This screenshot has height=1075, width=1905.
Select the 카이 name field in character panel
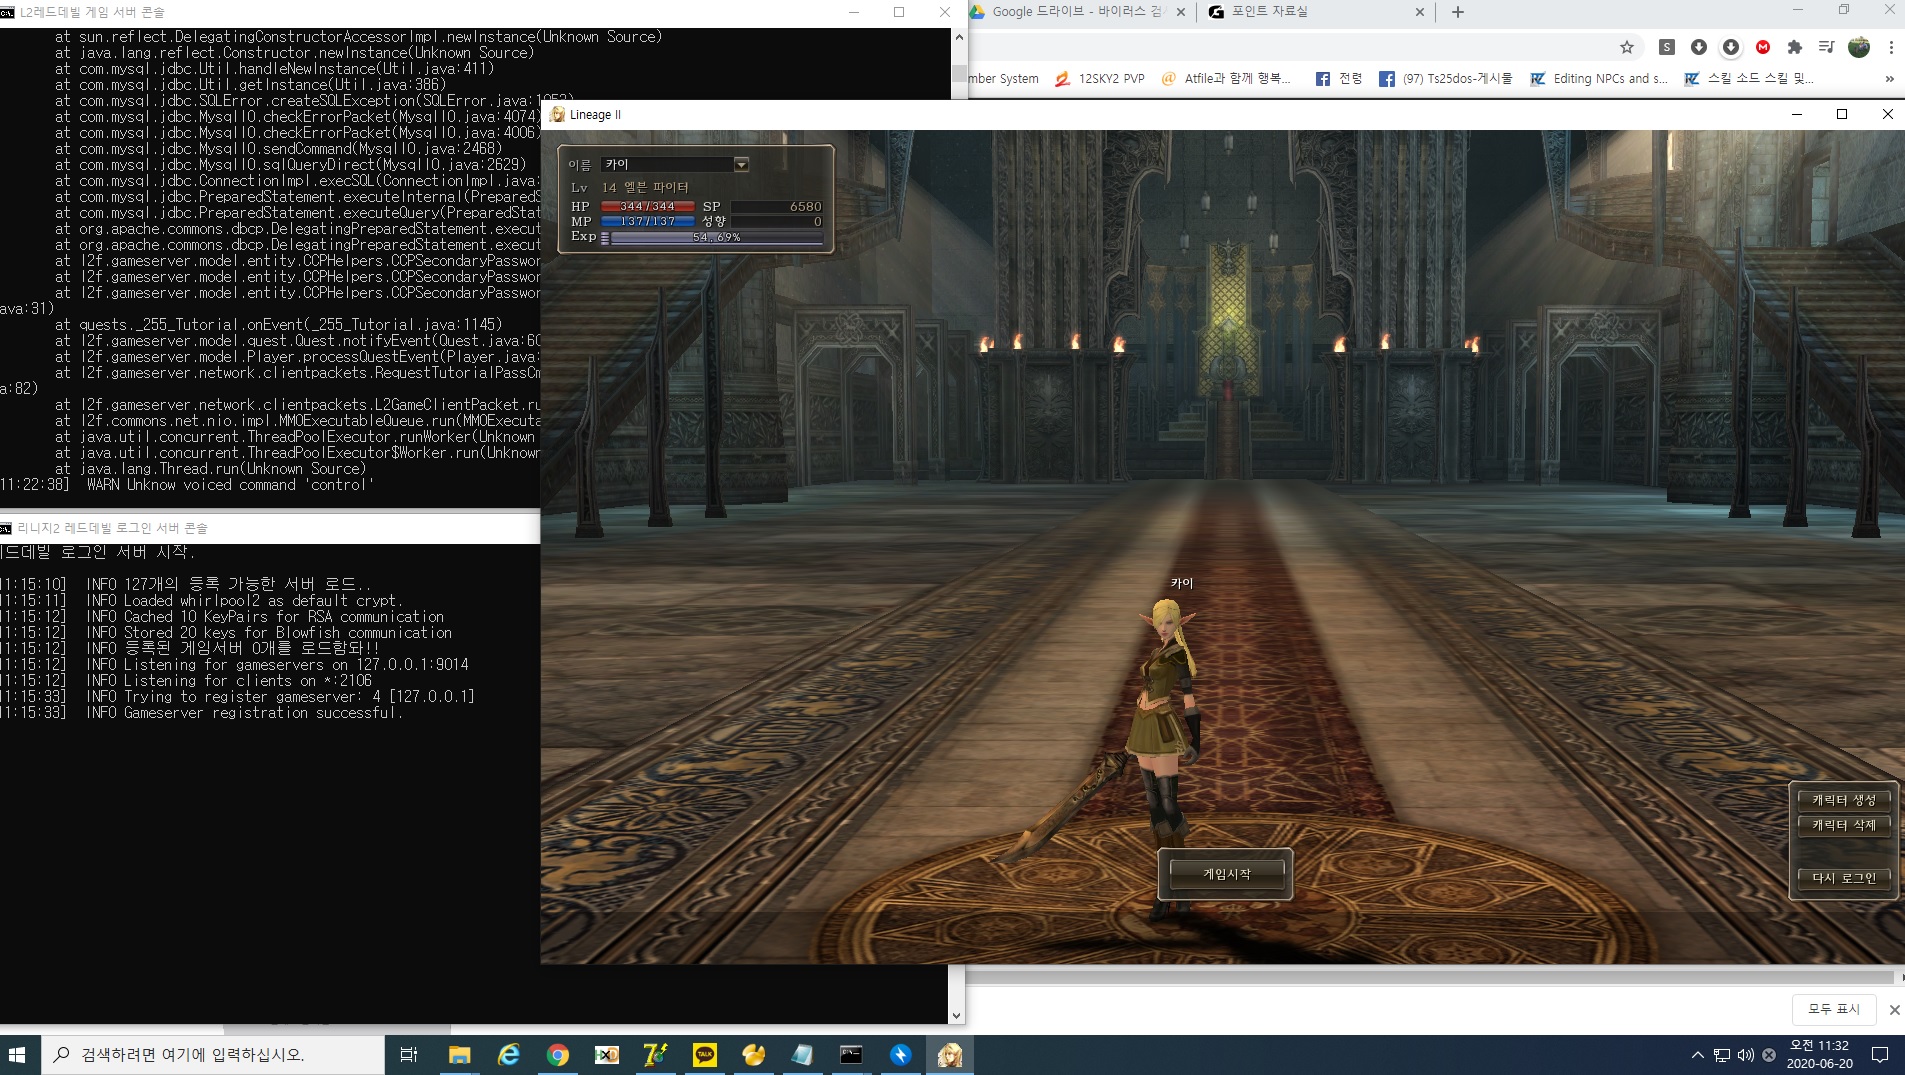click(667, 164)
